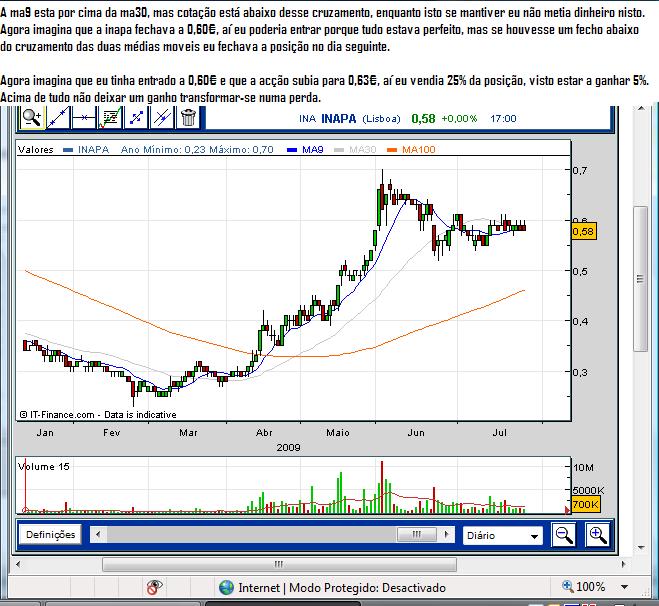Click the IT-Finance.com data notice
The height and width of the screenshot is (606, 659).
click(x=98, y=415)
